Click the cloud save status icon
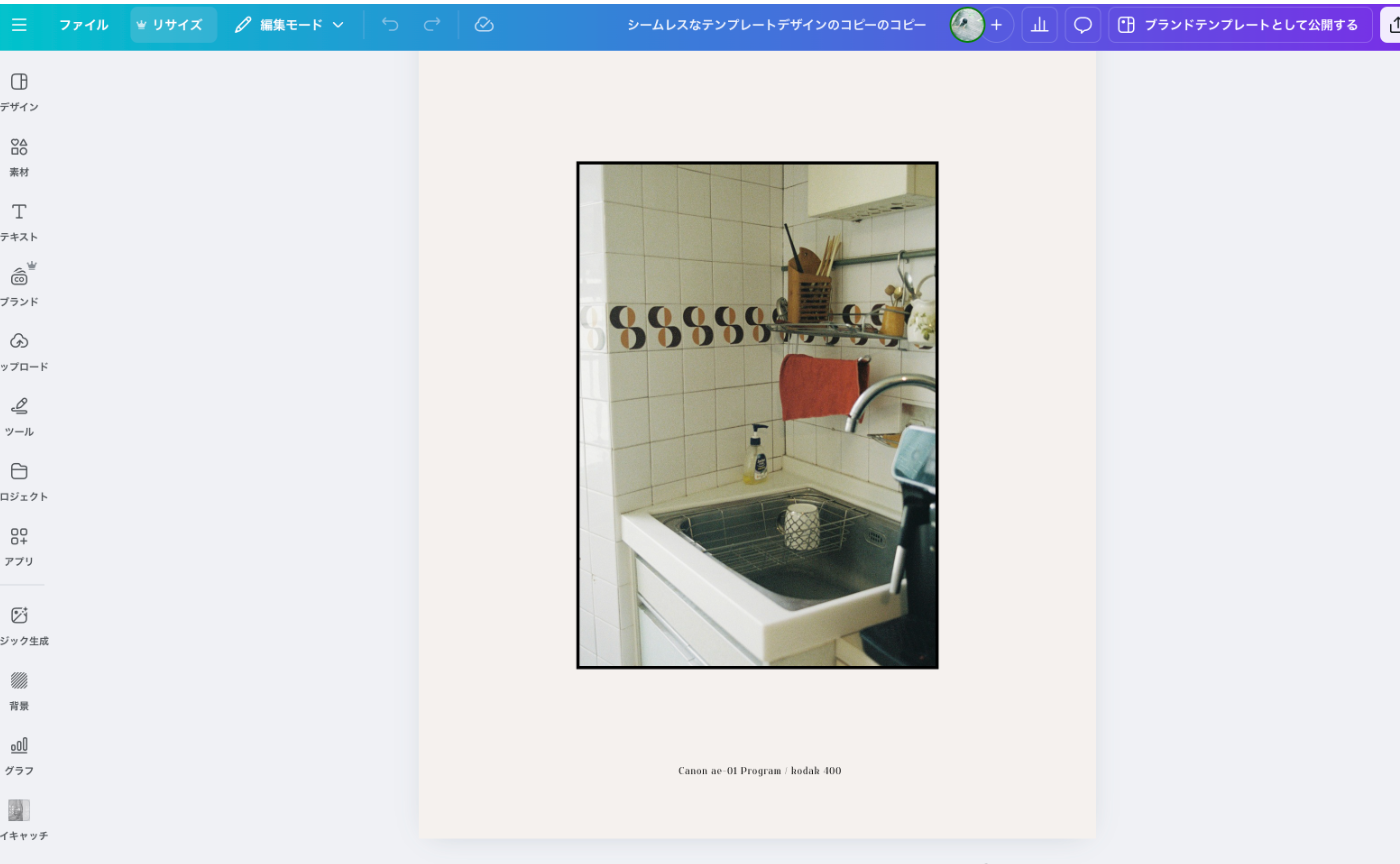Image resolution: width=1400 pixels, height=864 pixels. (484, 25)
